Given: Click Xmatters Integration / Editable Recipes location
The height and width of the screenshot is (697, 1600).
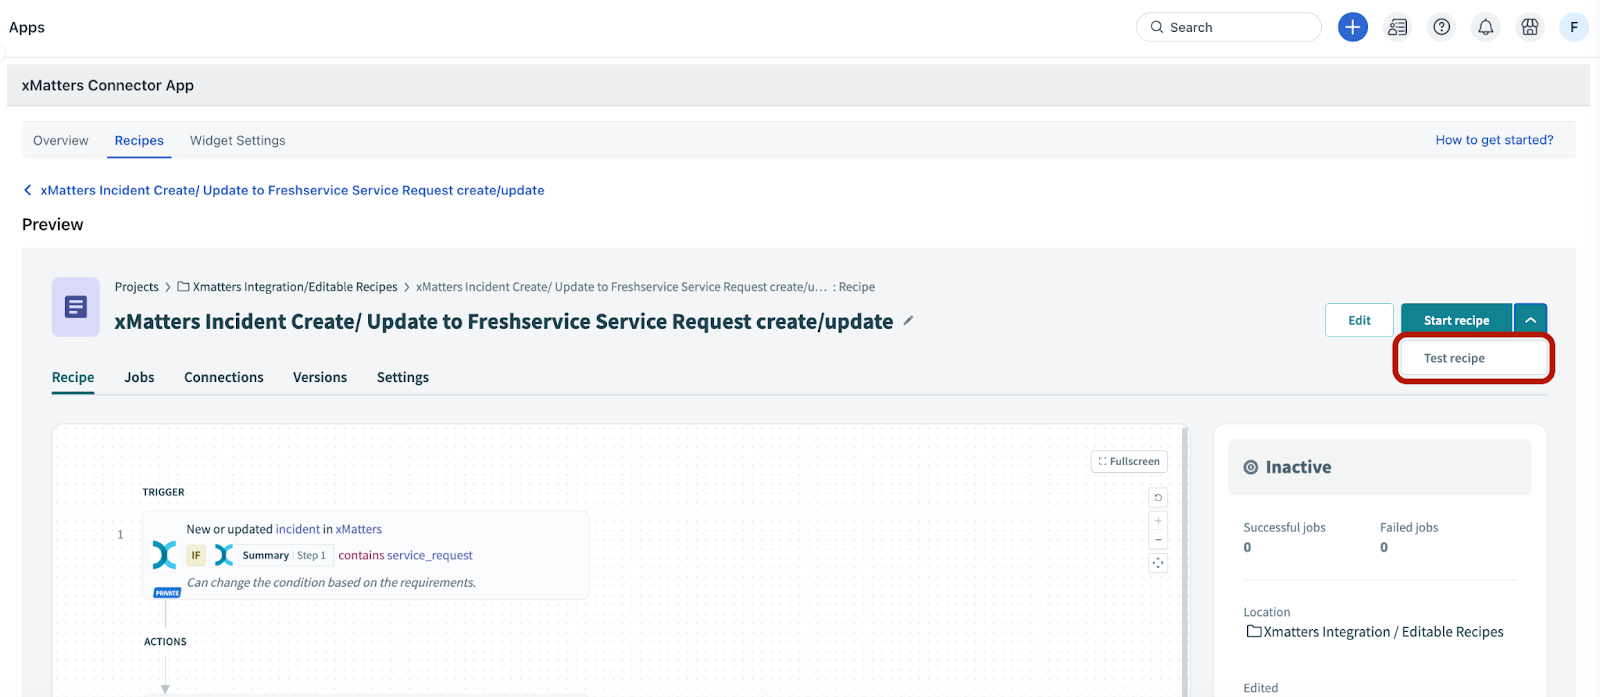Looking at the screenshot, I should coord(1383,632).
